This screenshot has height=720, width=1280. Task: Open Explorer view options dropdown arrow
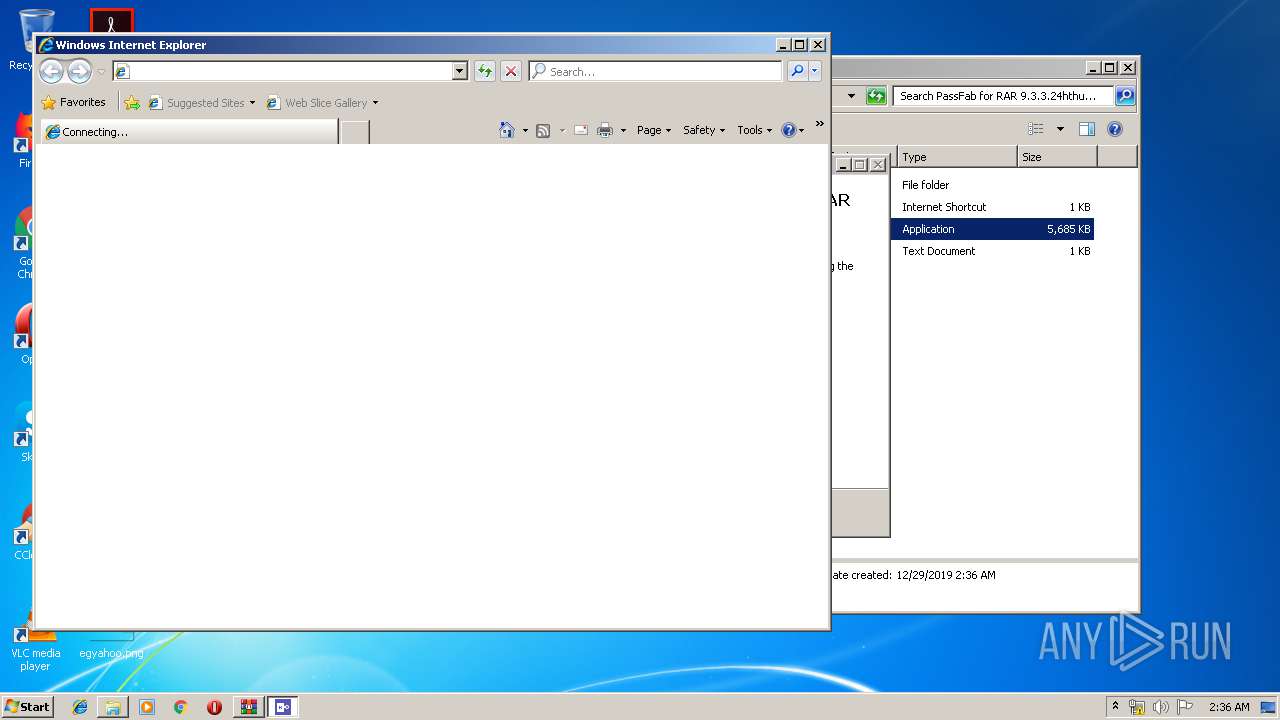pos(1060,129)
